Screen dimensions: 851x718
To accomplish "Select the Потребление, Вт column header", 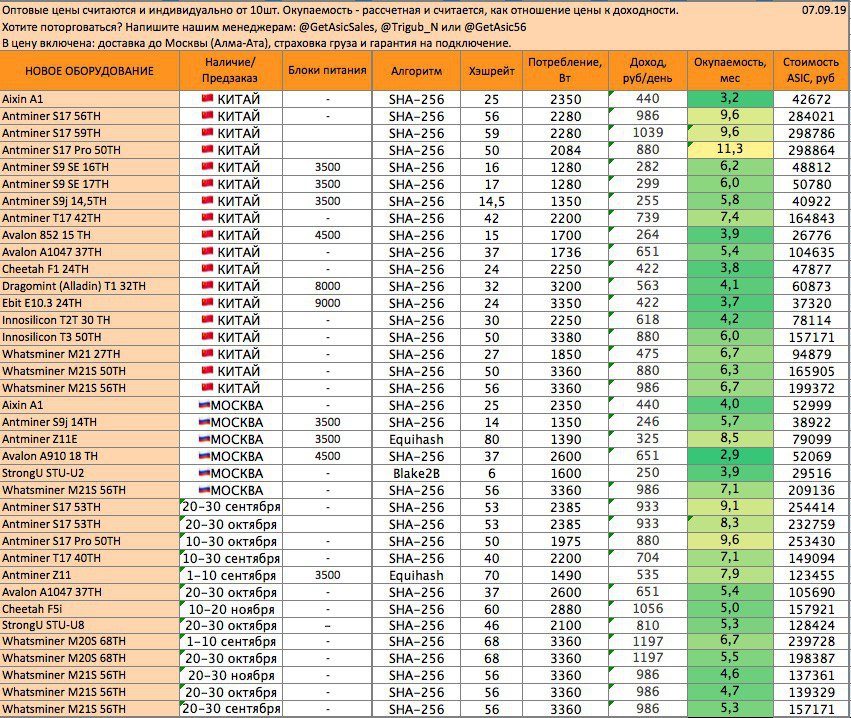I will (x=566, y=71).
